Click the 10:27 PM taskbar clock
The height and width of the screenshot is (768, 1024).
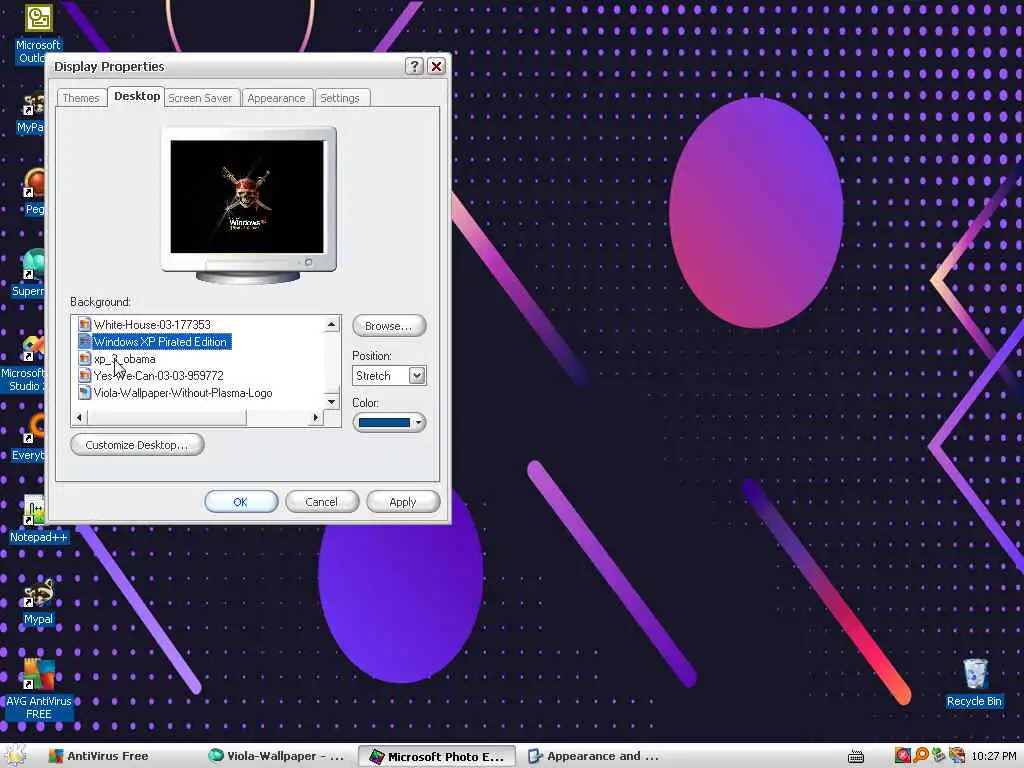(993, 756)
